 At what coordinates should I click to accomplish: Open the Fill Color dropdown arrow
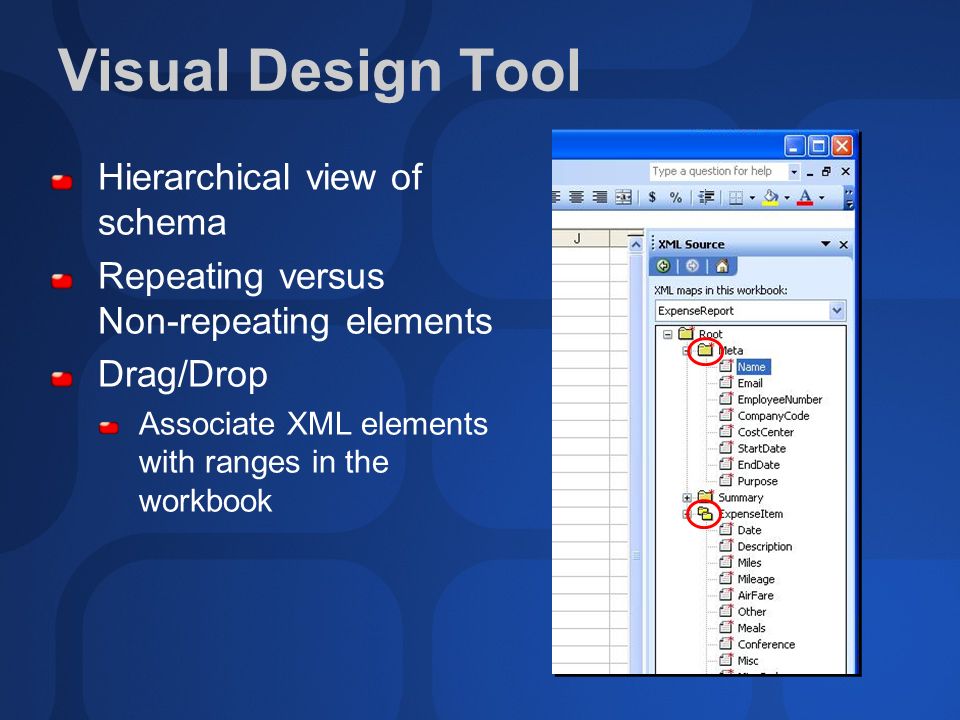(x=787, y=198)
